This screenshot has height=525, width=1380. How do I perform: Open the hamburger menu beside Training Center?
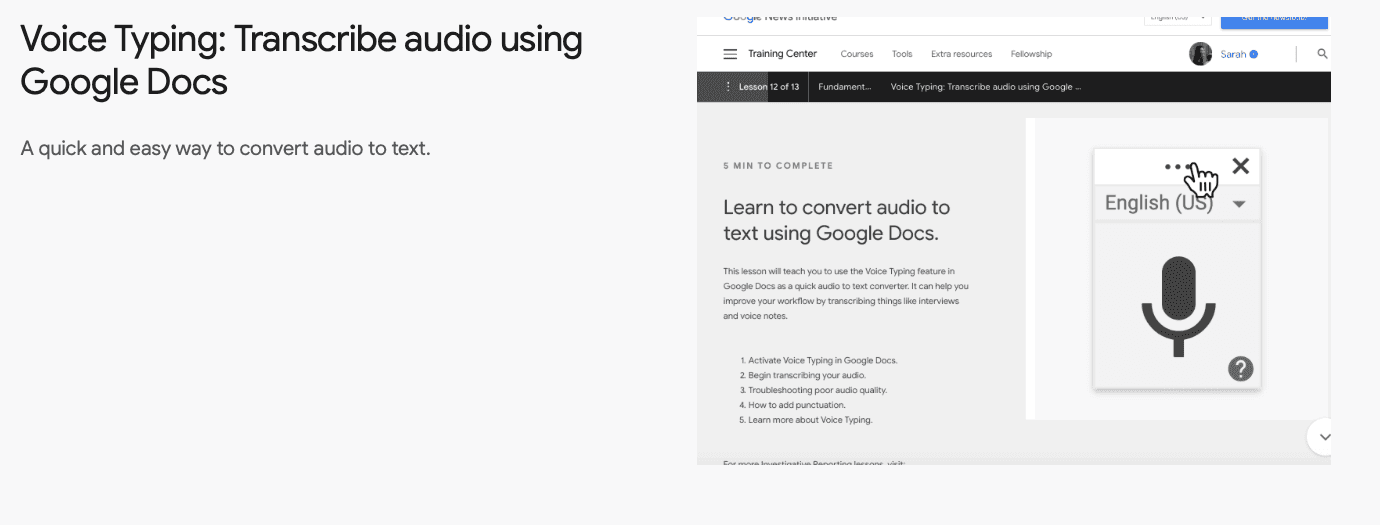point(730,54)
